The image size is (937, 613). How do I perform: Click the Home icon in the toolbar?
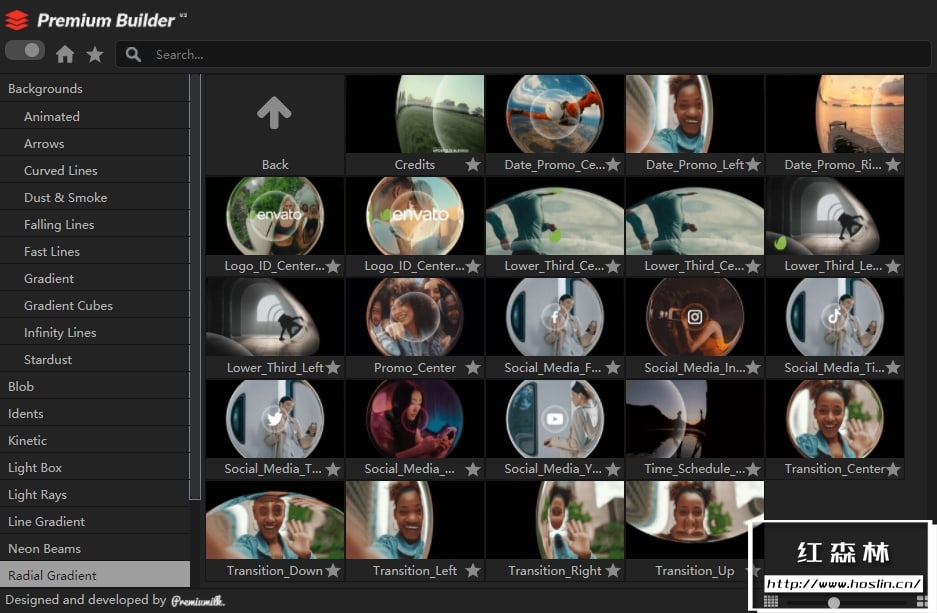65,54
